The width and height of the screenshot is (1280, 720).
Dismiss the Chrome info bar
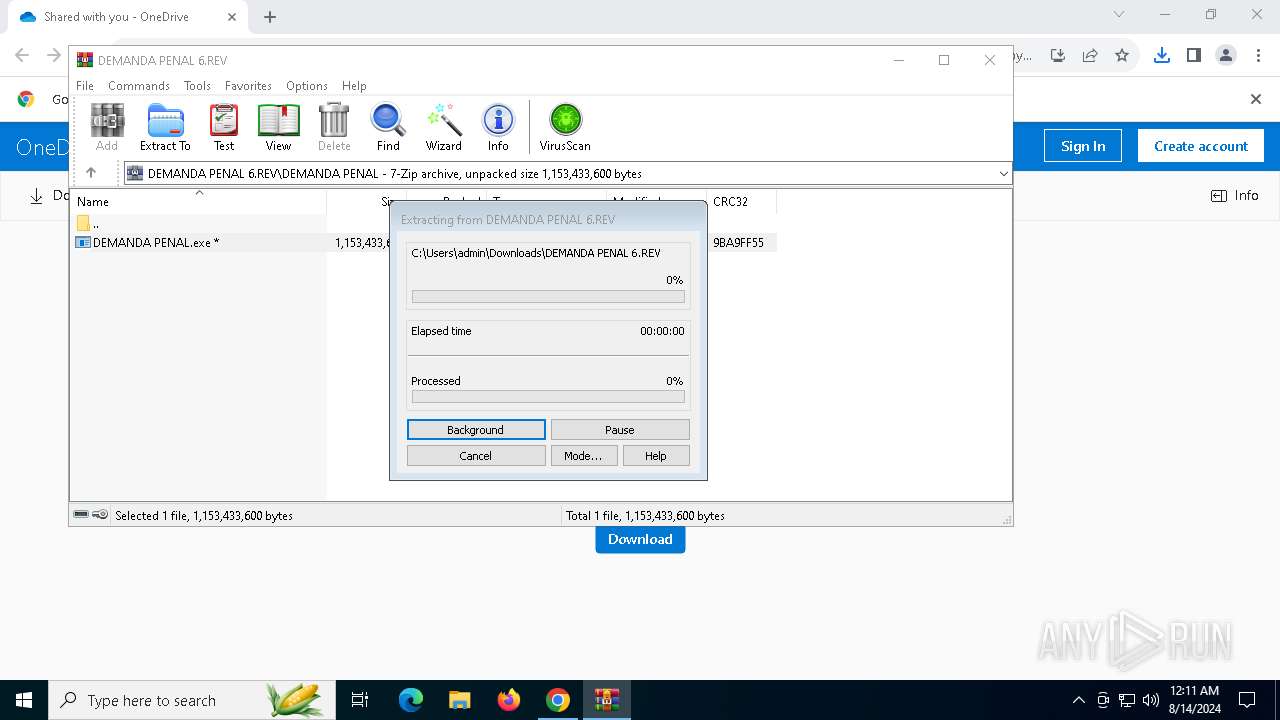tap(1256, 99)
